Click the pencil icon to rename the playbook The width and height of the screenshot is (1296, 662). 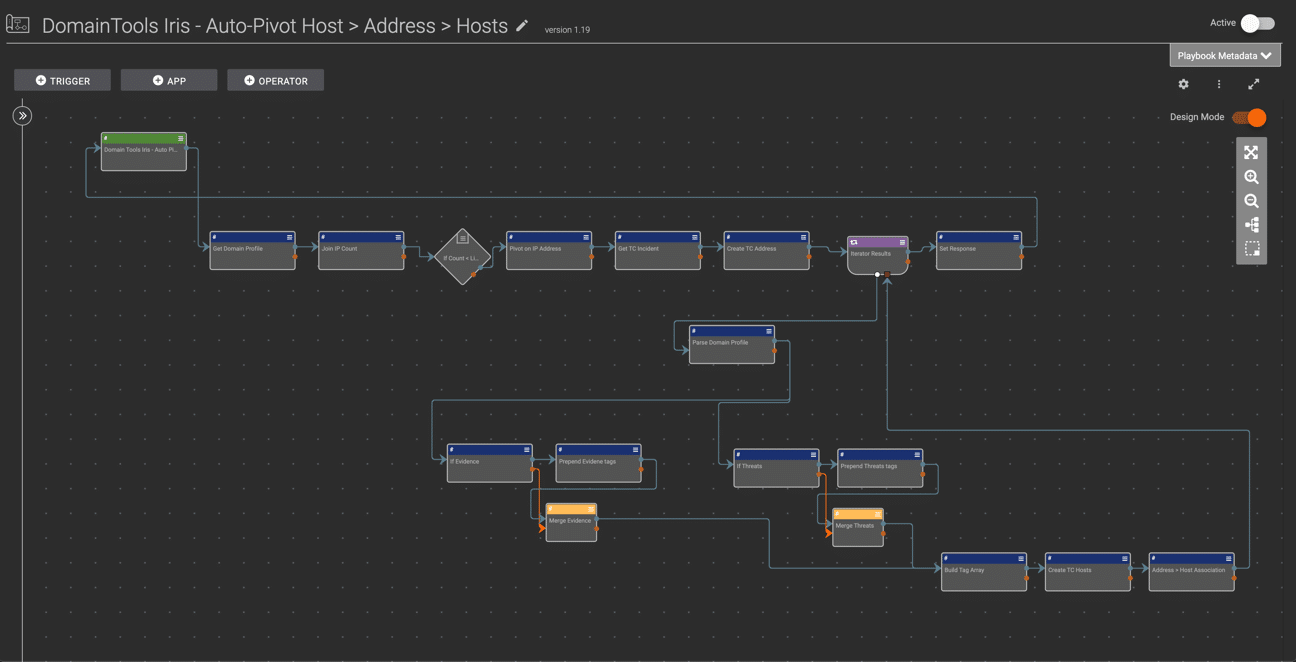click(521, 25)
